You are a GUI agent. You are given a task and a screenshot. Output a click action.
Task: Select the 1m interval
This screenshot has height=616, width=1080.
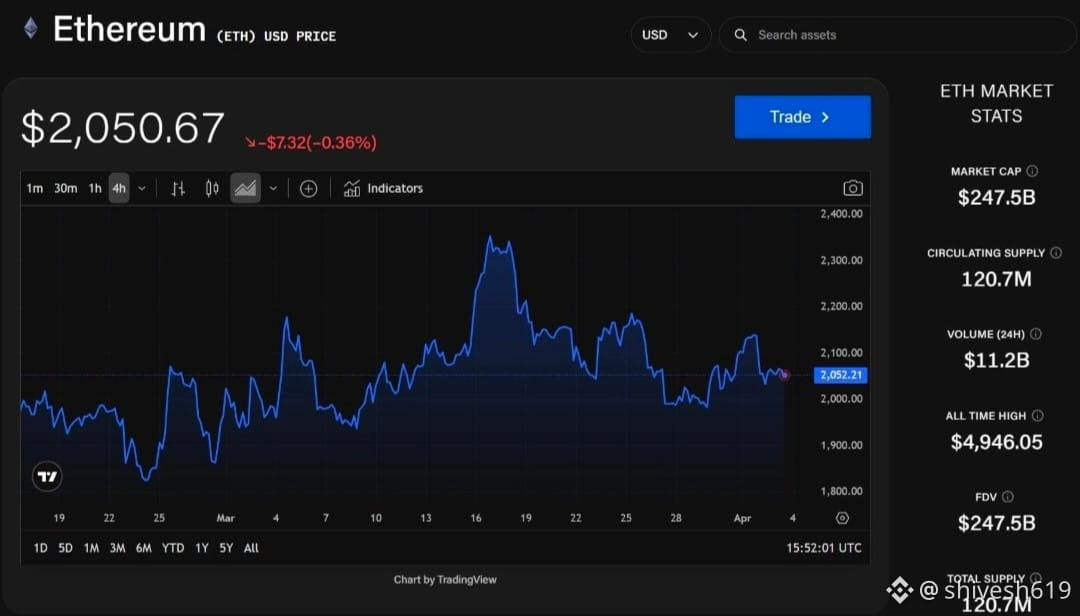click(34, 188)
